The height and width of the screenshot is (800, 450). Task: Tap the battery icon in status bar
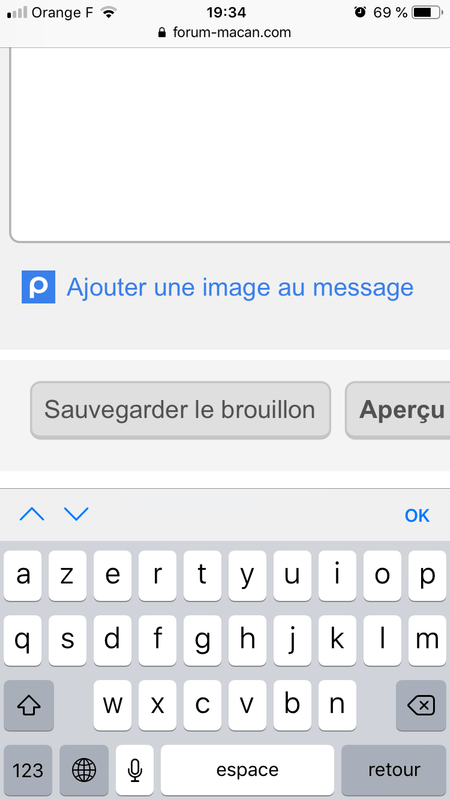point(428,12)
